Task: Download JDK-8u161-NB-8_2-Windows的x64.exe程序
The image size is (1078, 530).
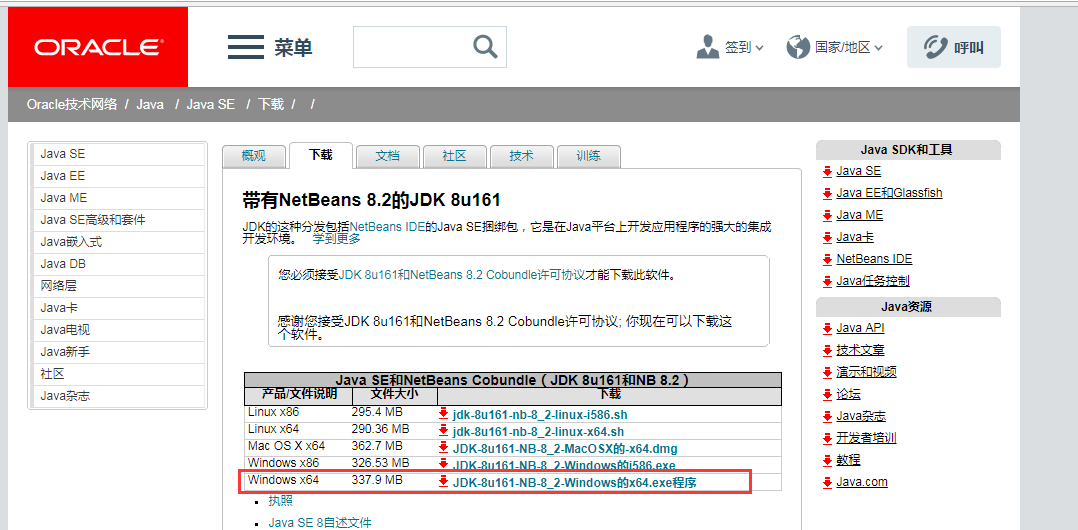Action: point(575,483)
